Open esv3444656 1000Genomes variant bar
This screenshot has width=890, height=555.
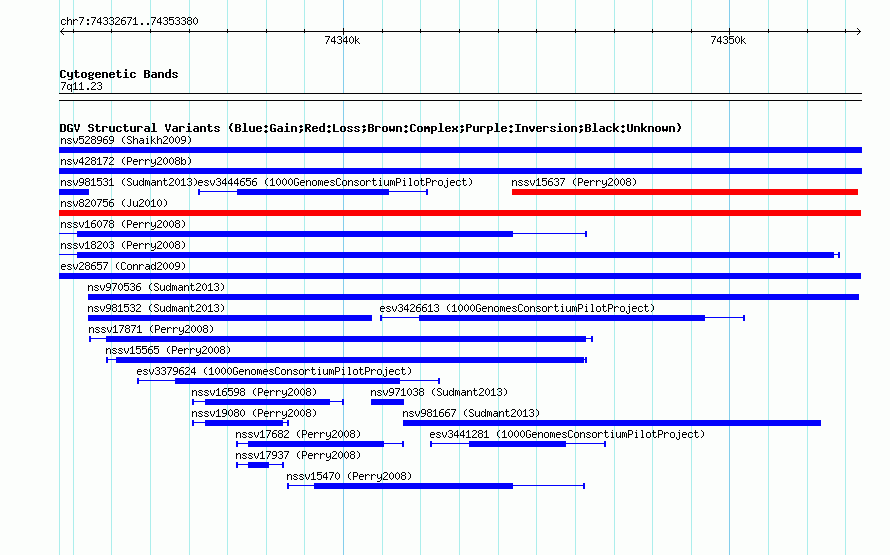(x=313, y=192)
